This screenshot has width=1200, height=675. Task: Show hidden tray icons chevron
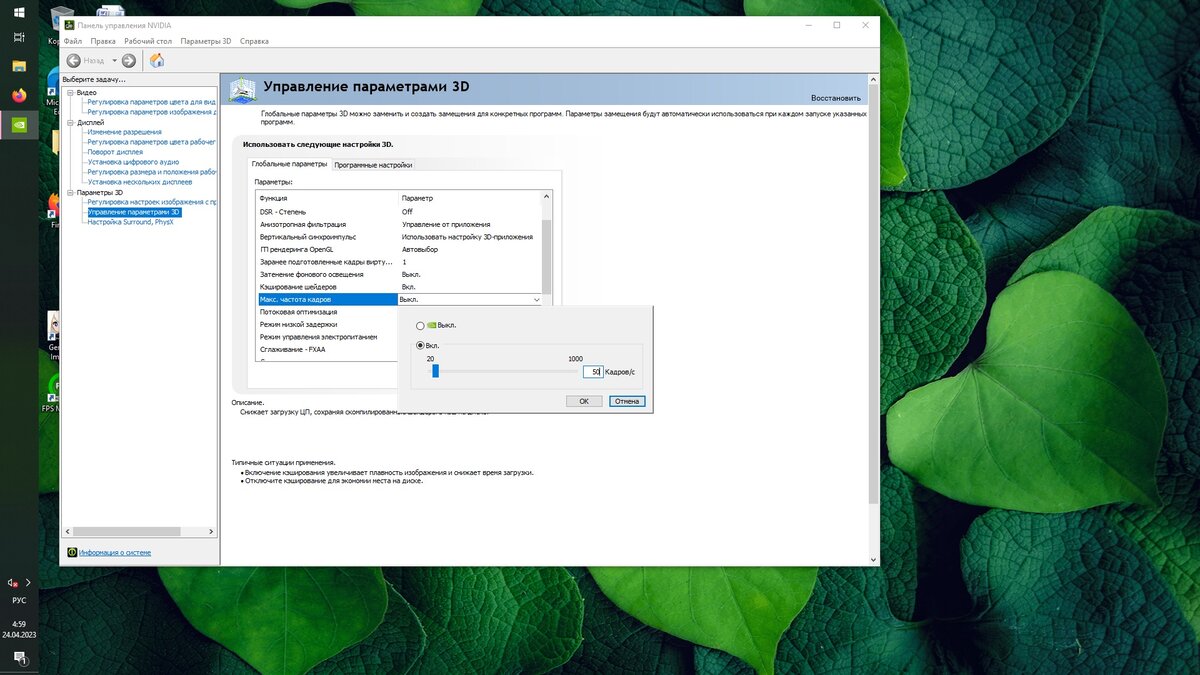pos(28,582)
